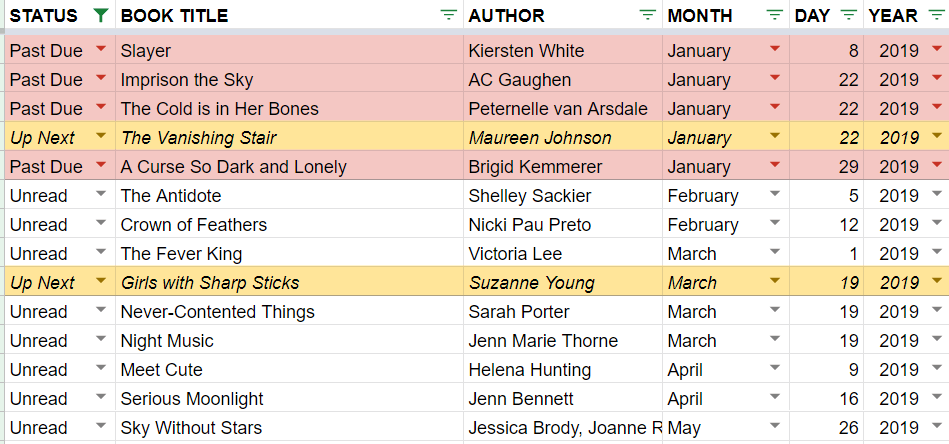Open the BOOK TITLE column filter
This screenshot has width=949, height=444.
pyautogui.click(x=448, y=16)
